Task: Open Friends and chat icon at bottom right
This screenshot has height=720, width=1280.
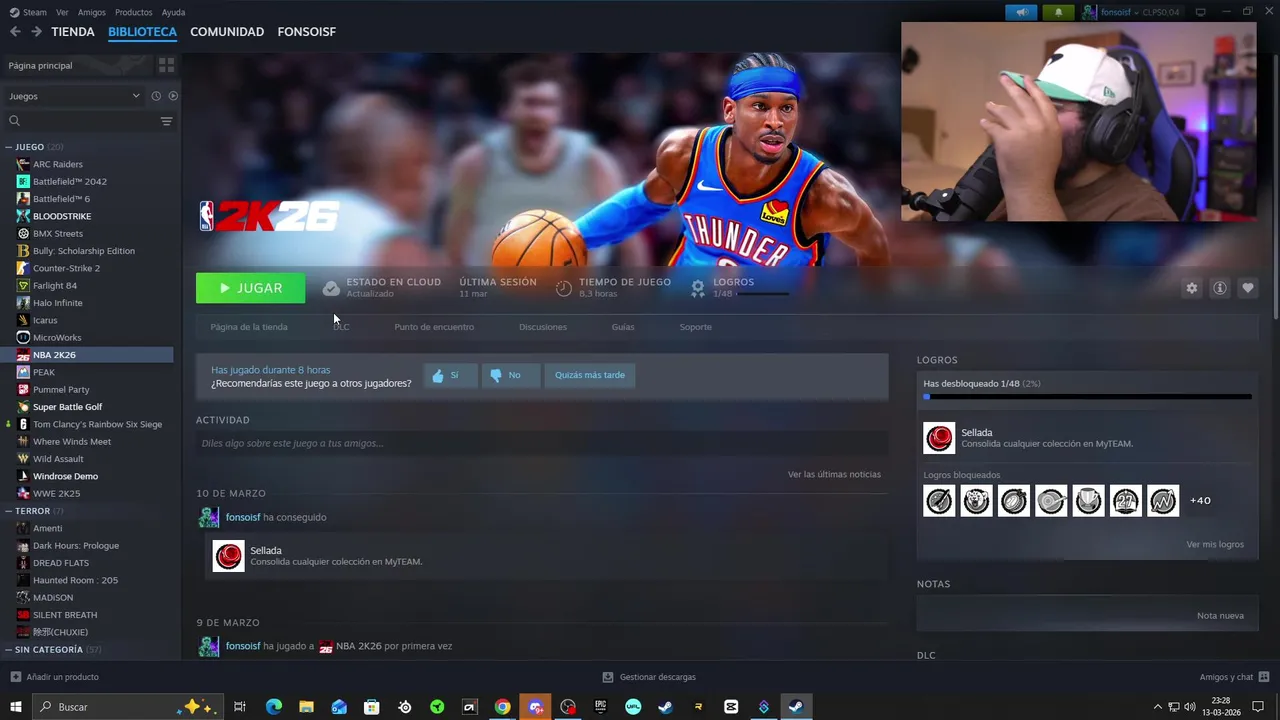Action: point(1263,677)
